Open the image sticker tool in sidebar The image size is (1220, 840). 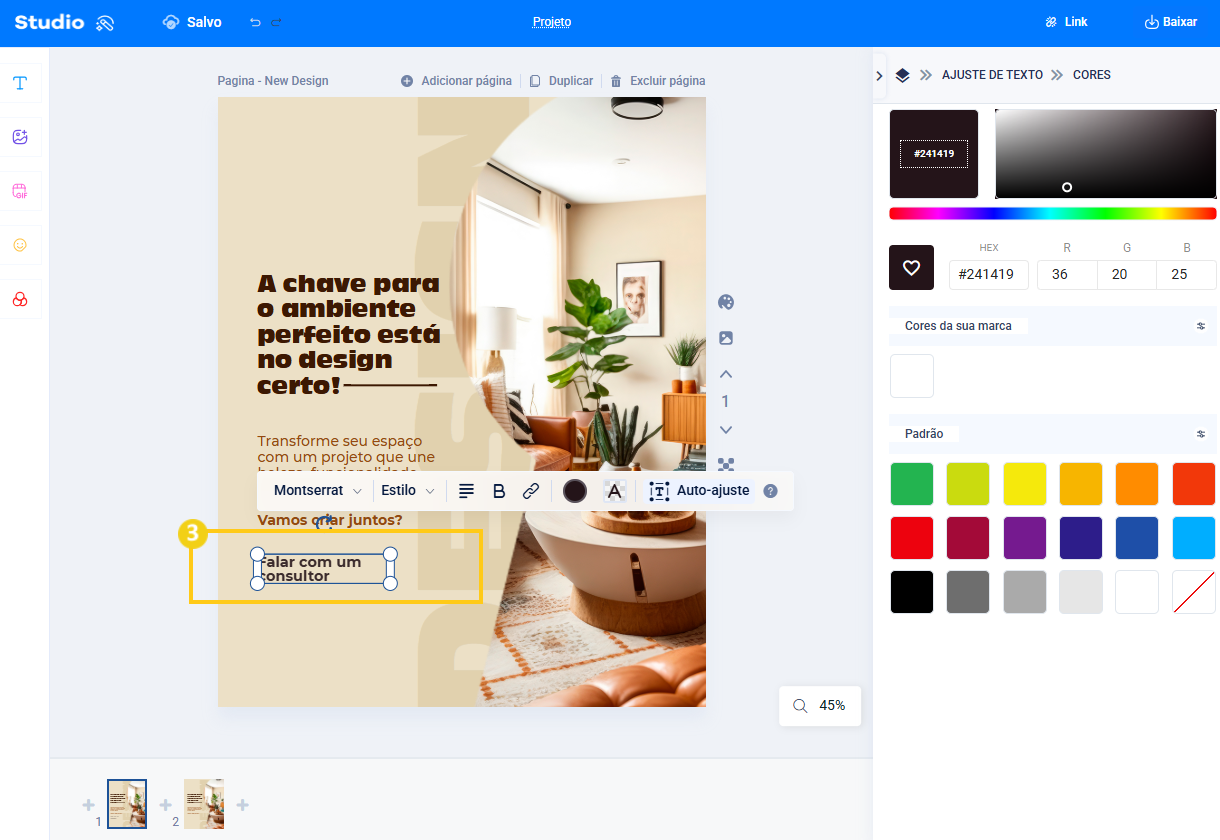pos(20,137)
